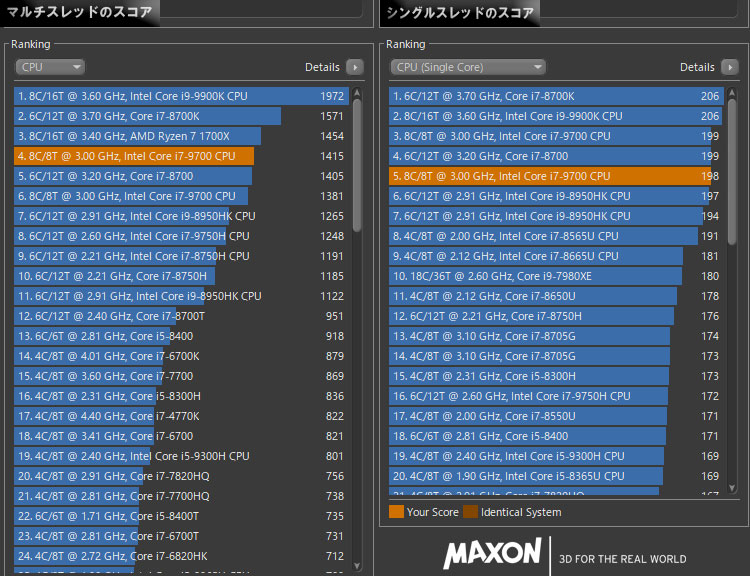Select the Core i7-6700K row scoring 879
750x576 pixels.
coord(181,356)
